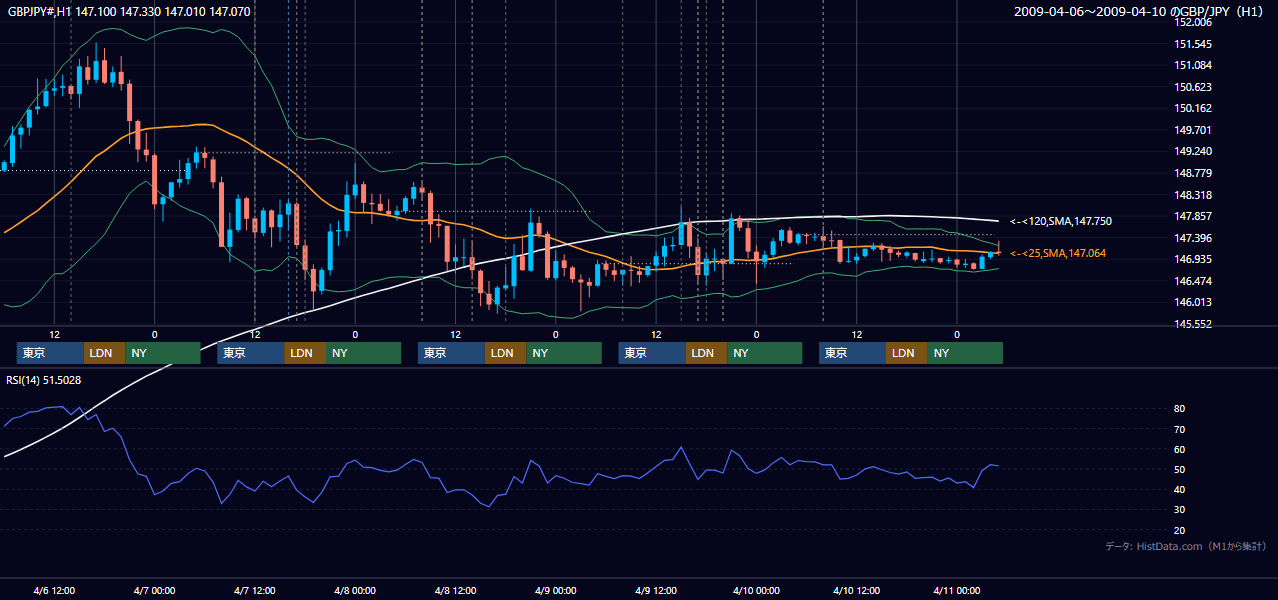Click the 4/10 12:00 time axis label
1278x600 pixels.
tap(856, 590)
